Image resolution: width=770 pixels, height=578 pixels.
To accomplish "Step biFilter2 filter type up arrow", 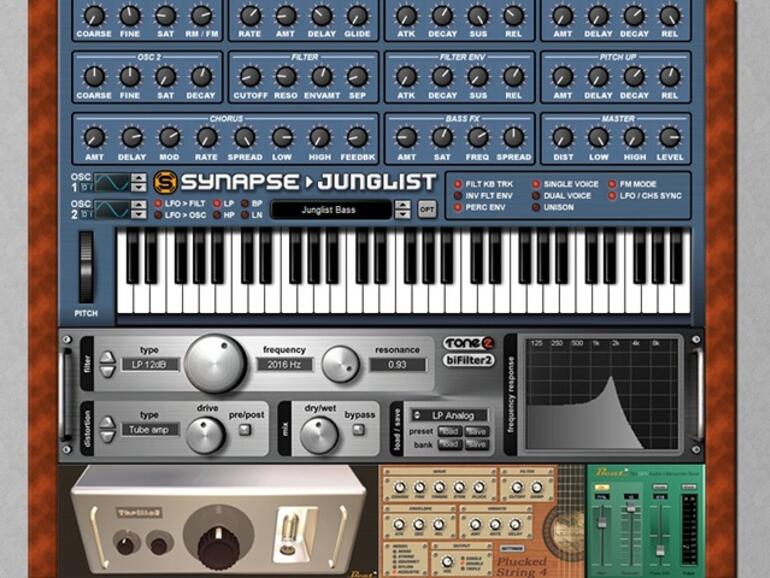I will click(x=108, y=357).
